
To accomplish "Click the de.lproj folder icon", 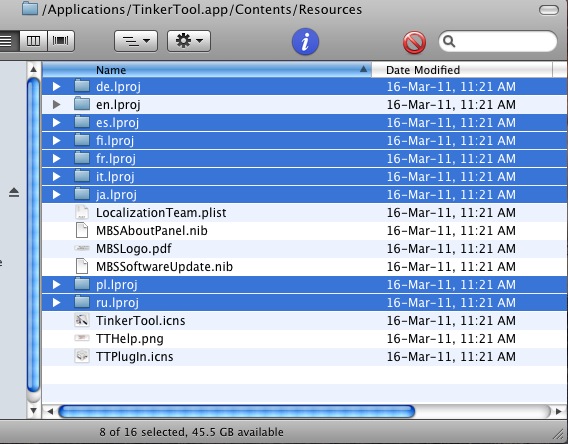I will (x=82, y=86).
